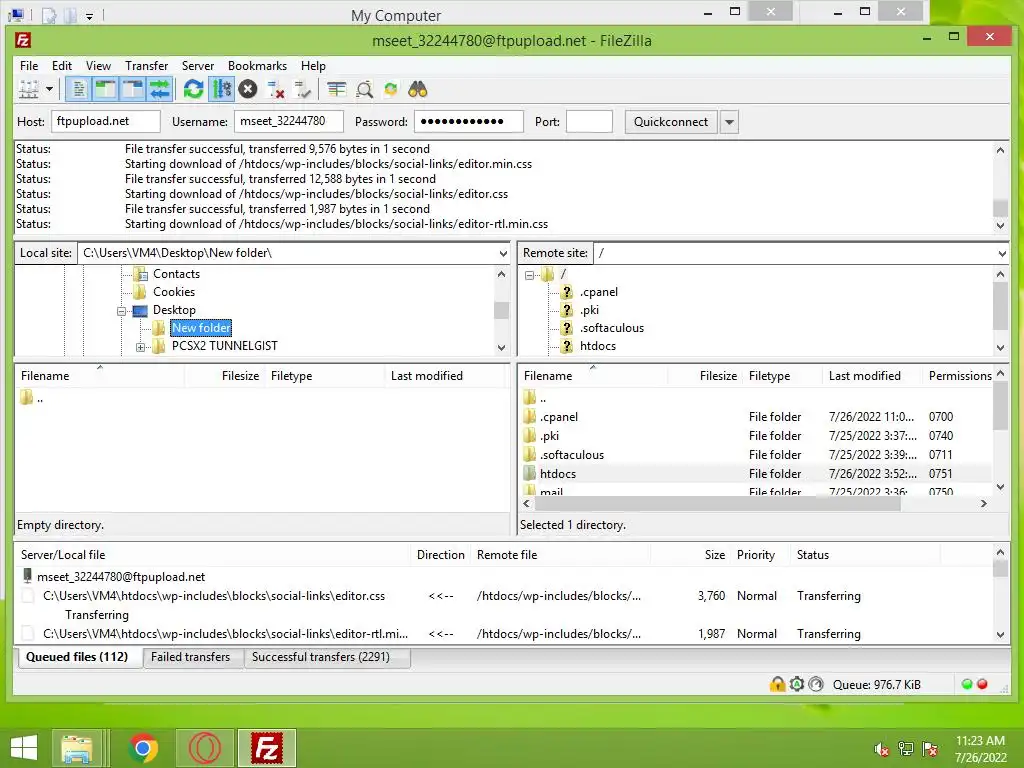Click the muted volume tray icon

coord(882,749)
